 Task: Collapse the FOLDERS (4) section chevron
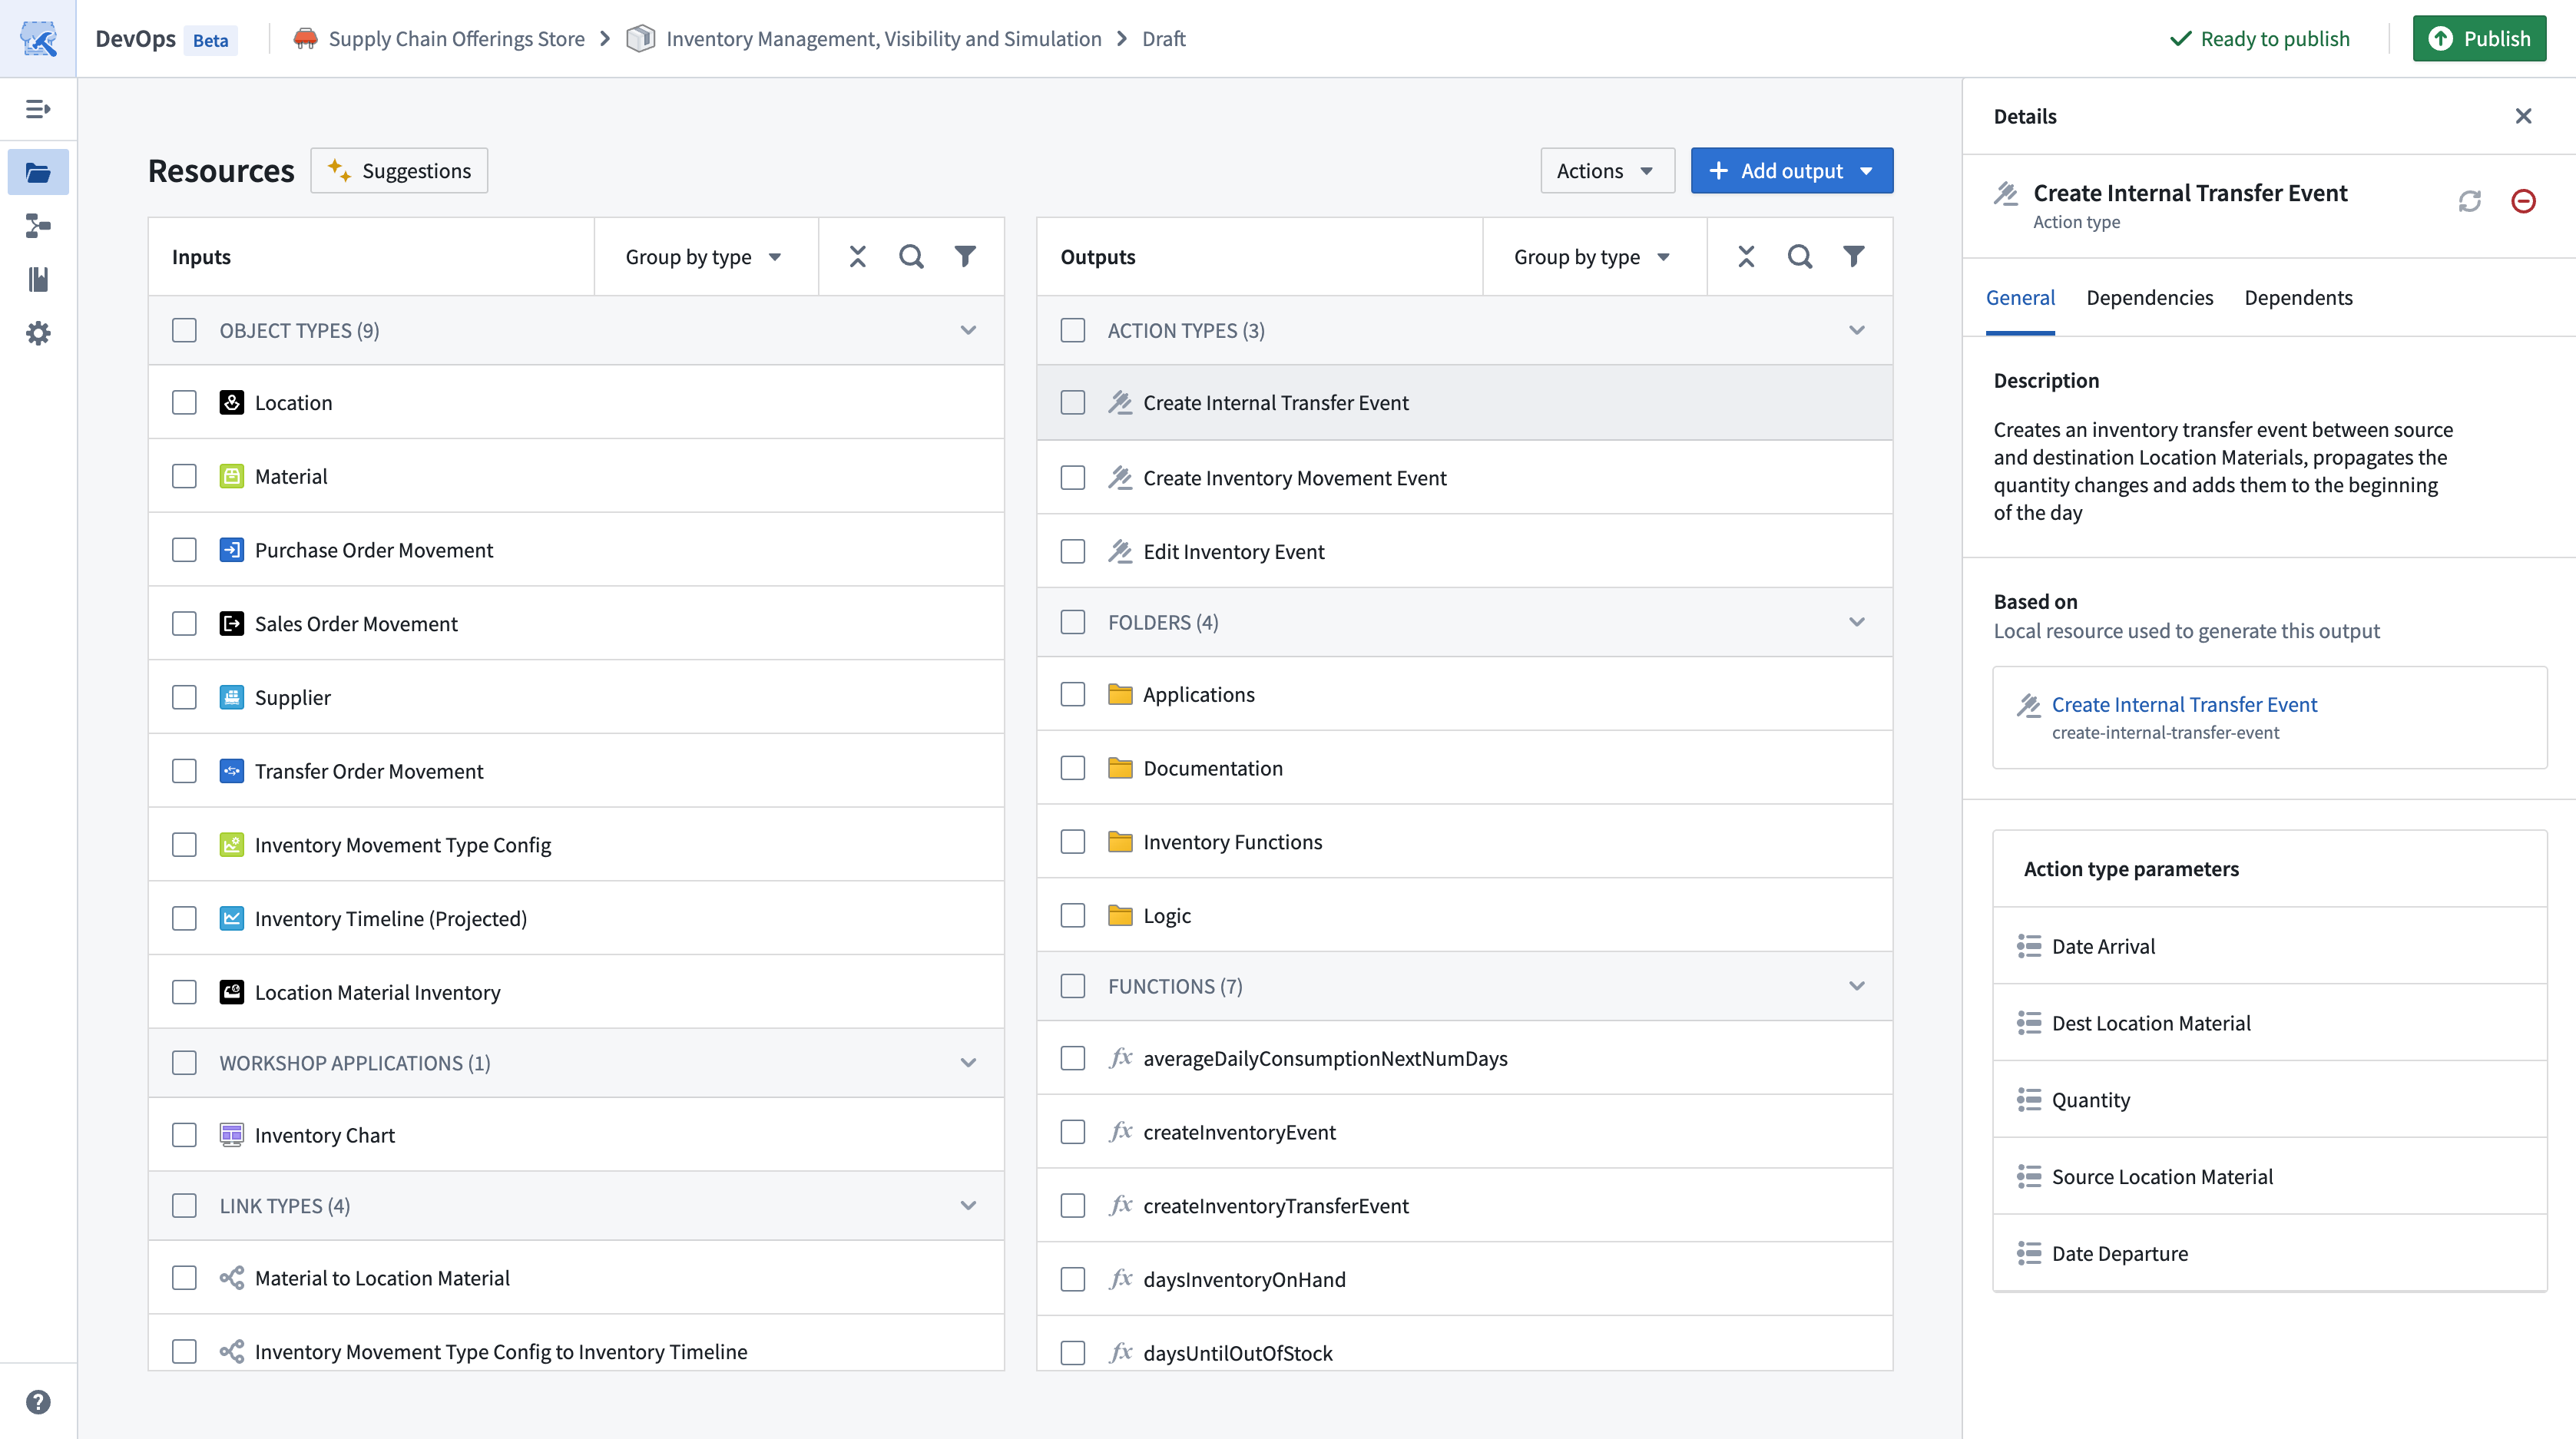(x=1856, y=622)
